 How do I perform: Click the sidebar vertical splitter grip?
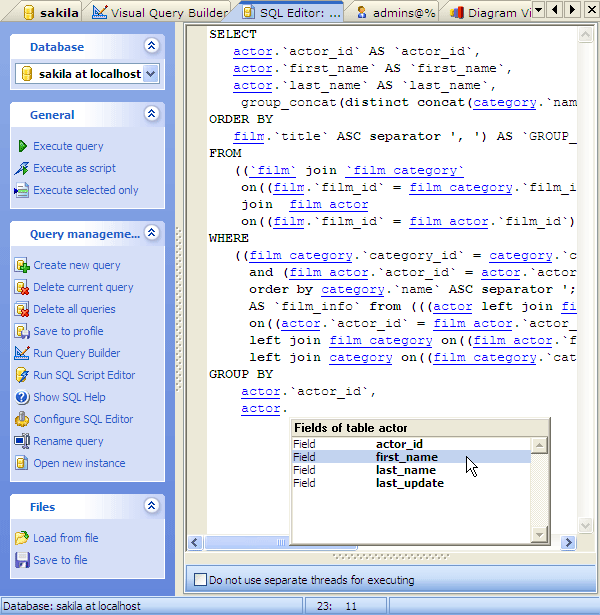179,309
